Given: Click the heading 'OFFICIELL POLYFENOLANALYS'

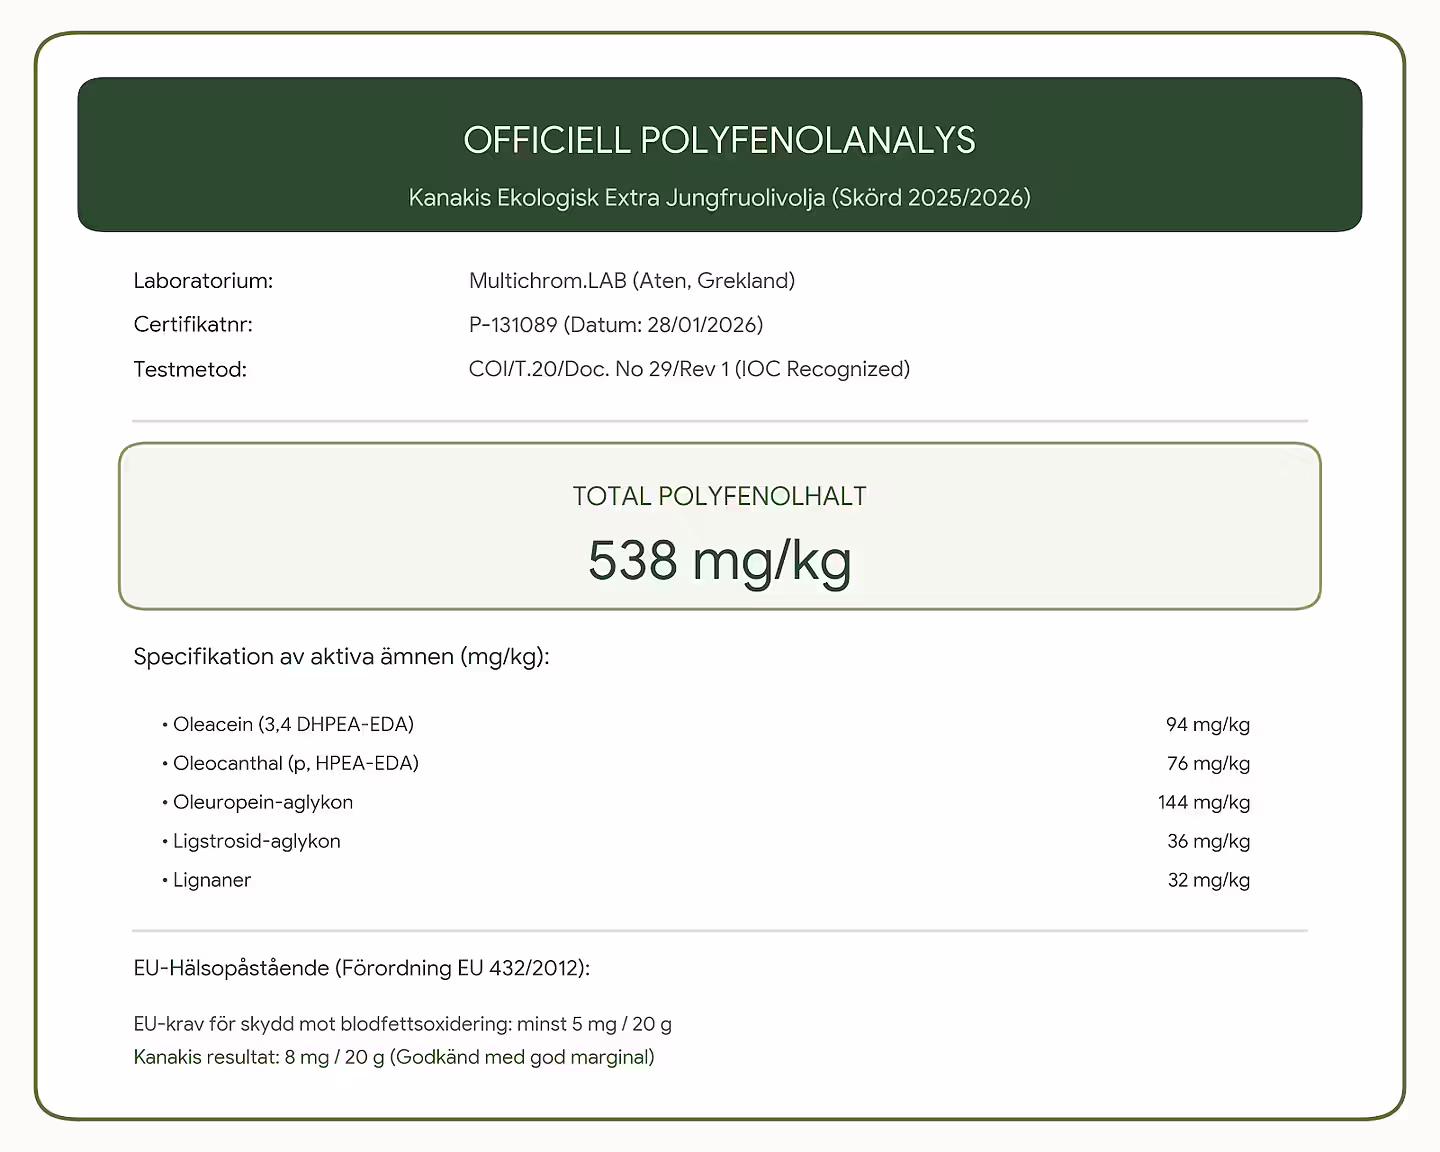Looking at the screenshot, I should click(x=719, y=140).
